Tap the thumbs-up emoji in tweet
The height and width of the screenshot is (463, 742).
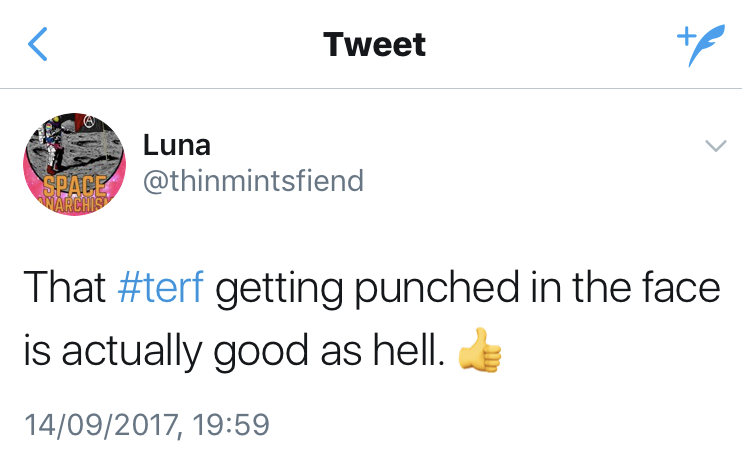point(479,353)
